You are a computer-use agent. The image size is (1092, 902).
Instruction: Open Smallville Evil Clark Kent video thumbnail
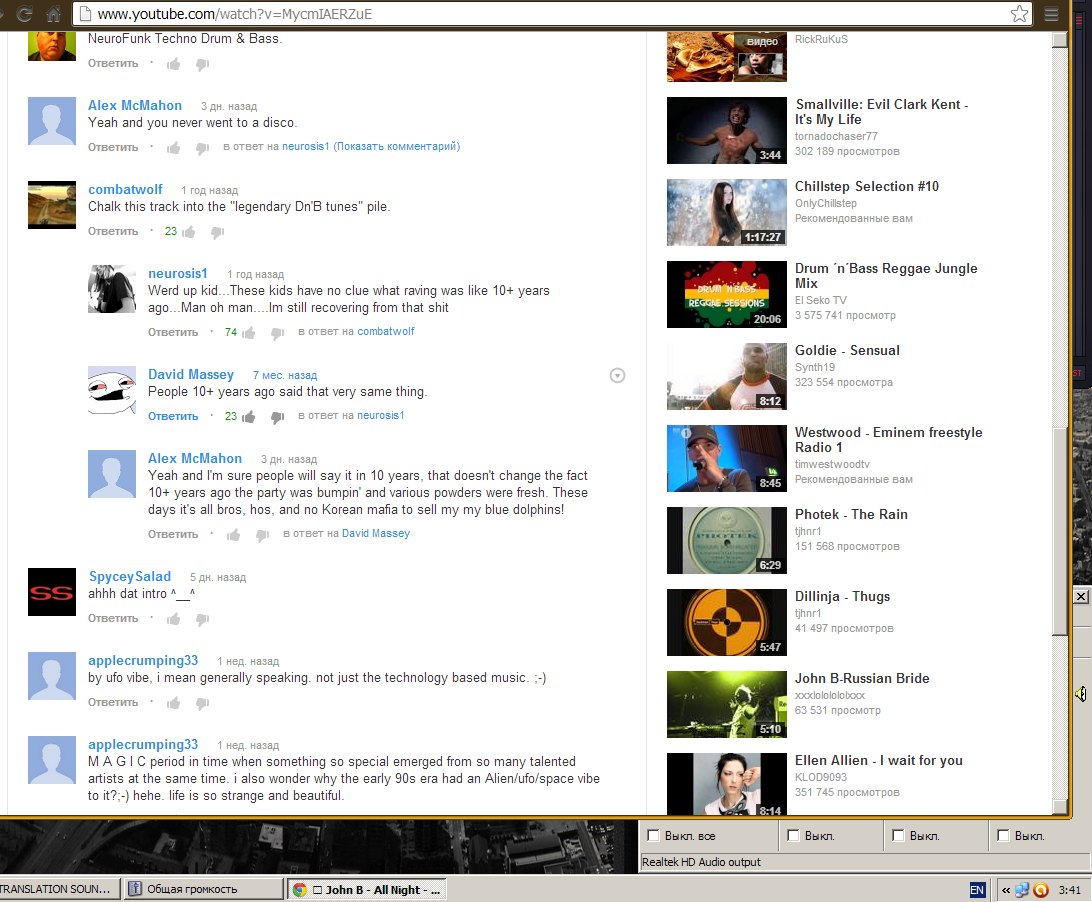click(x=726, y=130)
